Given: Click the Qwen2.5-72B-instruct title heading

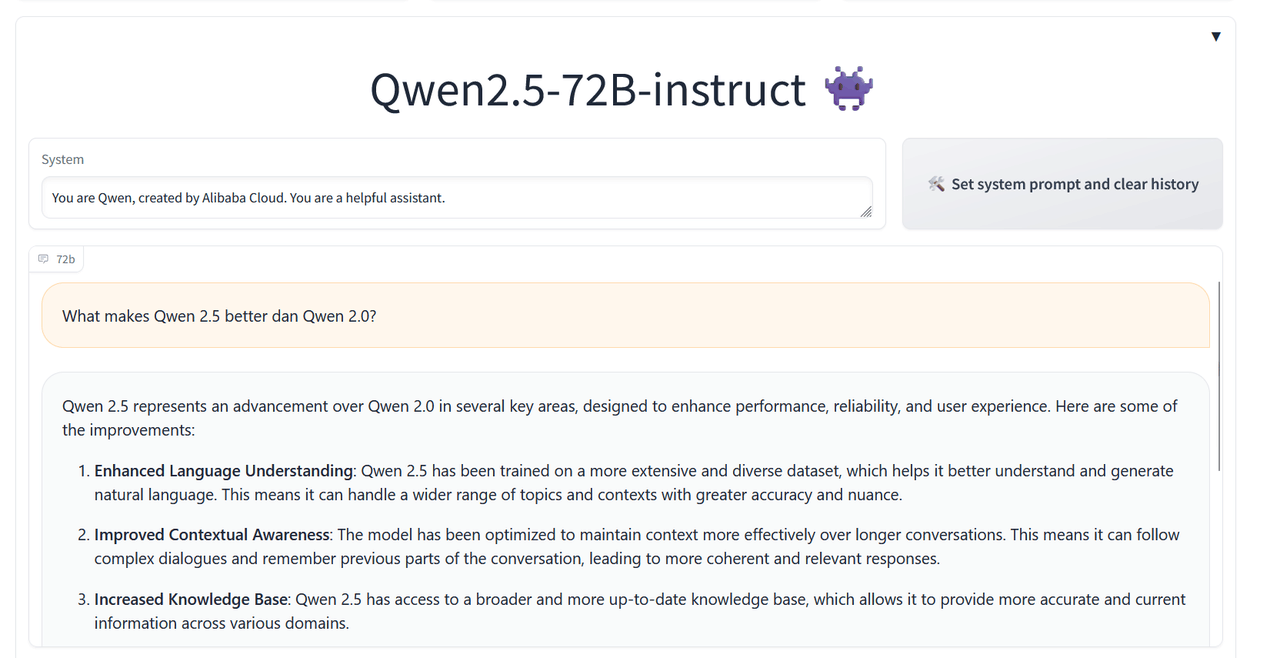Looking at the screenshot, I should click(588, 90).
